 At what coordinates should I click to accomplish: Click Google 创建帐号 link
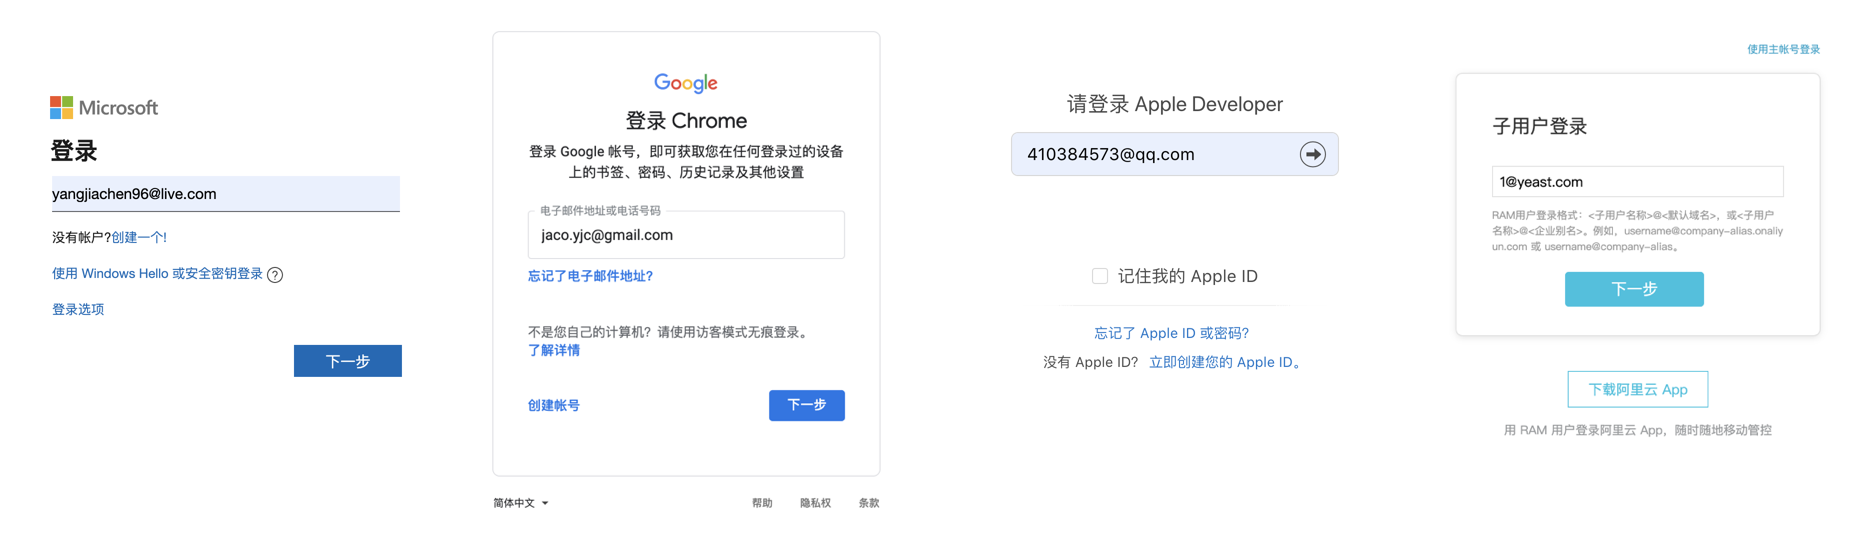(554, 405)
